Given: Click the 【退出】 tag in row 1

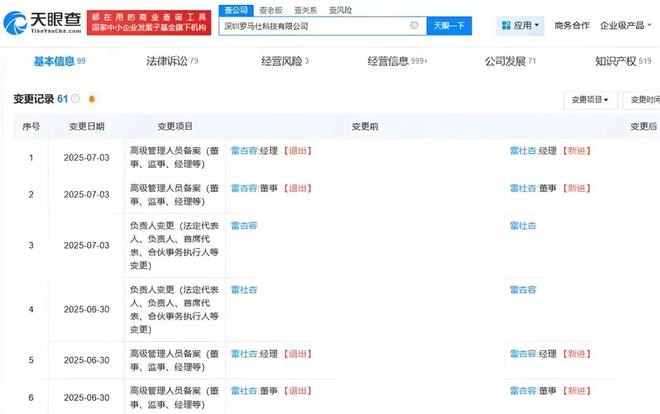Looking at the screenshot, I should (x=298, y=151).
